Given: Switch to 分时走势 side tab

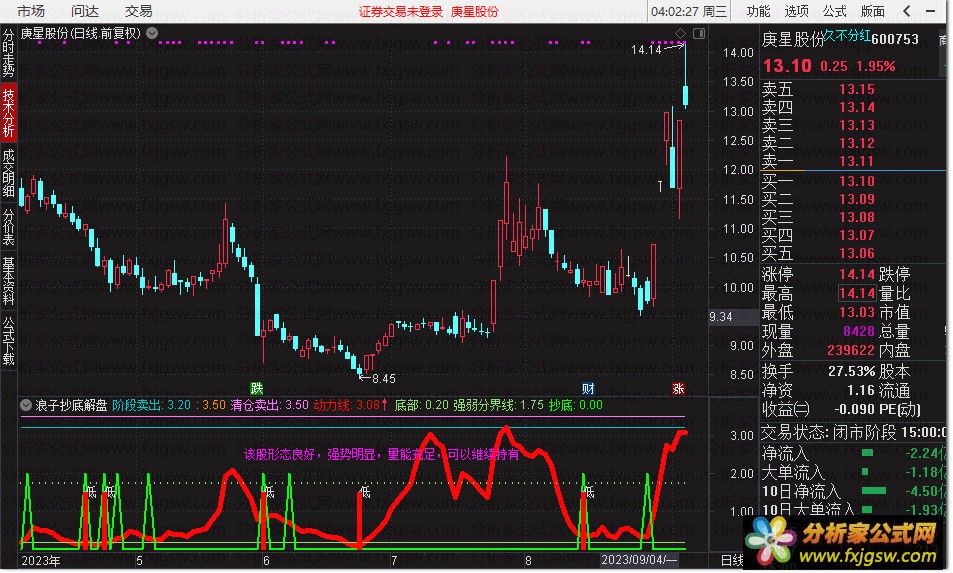Looking at the screenshot, I should (9, 53).
